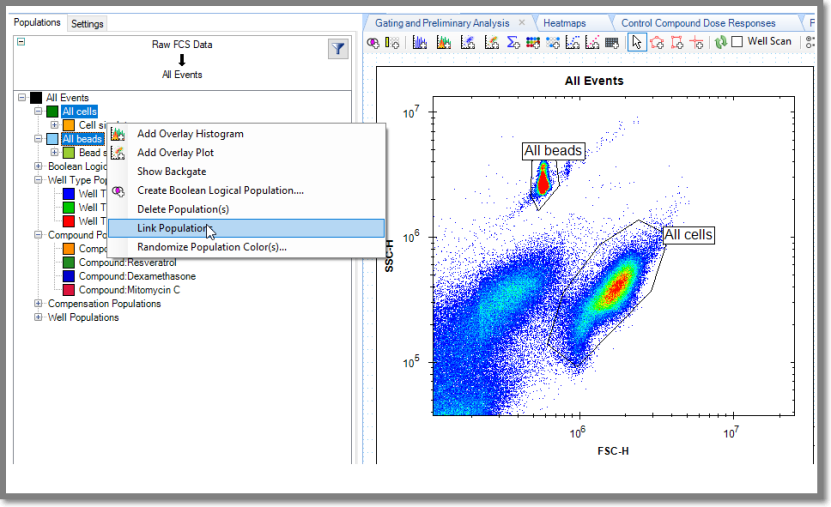This screenshot has height=507, width=831.
Task: Close the Gating and Preliminary Analysis tab
Action: pyautogui.click(x=522, y=22)
